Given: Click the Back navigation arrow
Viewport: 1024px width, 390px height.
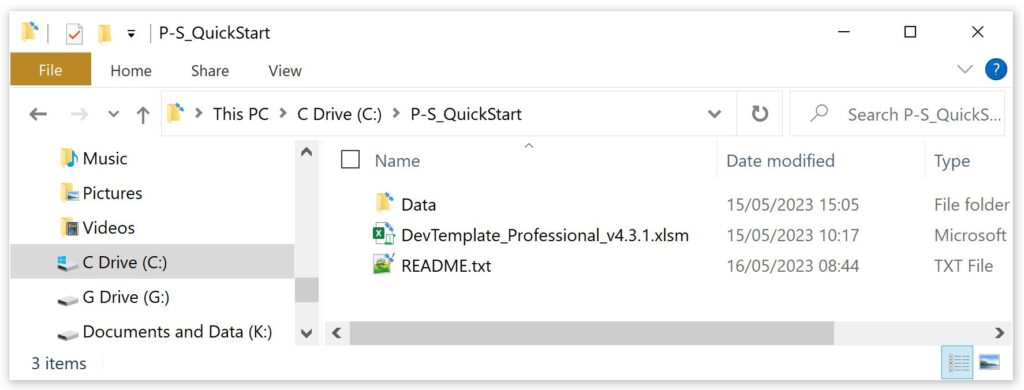Looking at the screenshot, I should [38, 115].
